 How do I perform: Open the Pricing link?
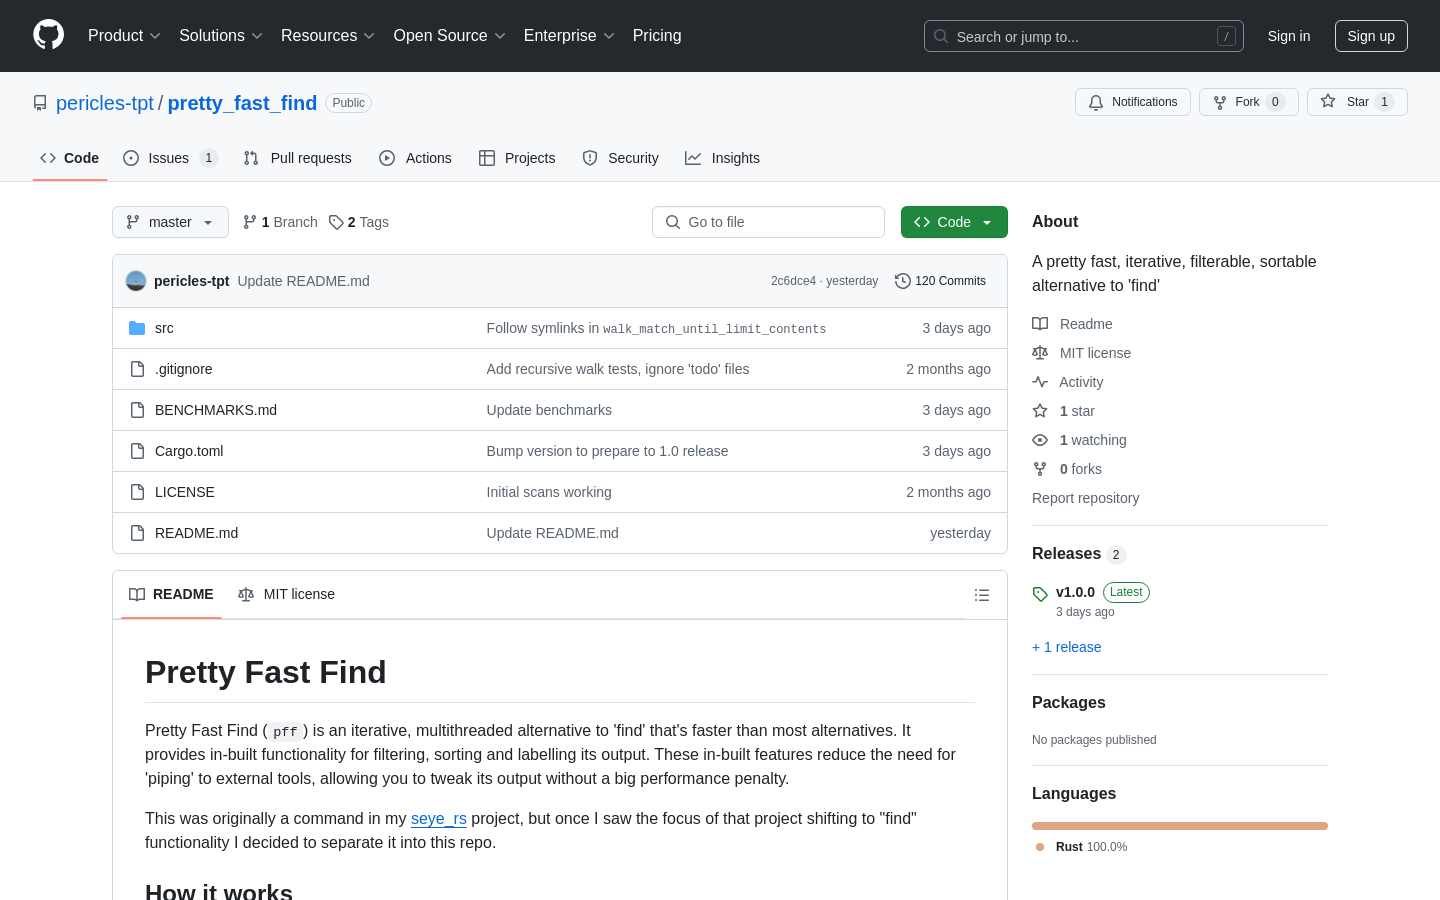657,36
